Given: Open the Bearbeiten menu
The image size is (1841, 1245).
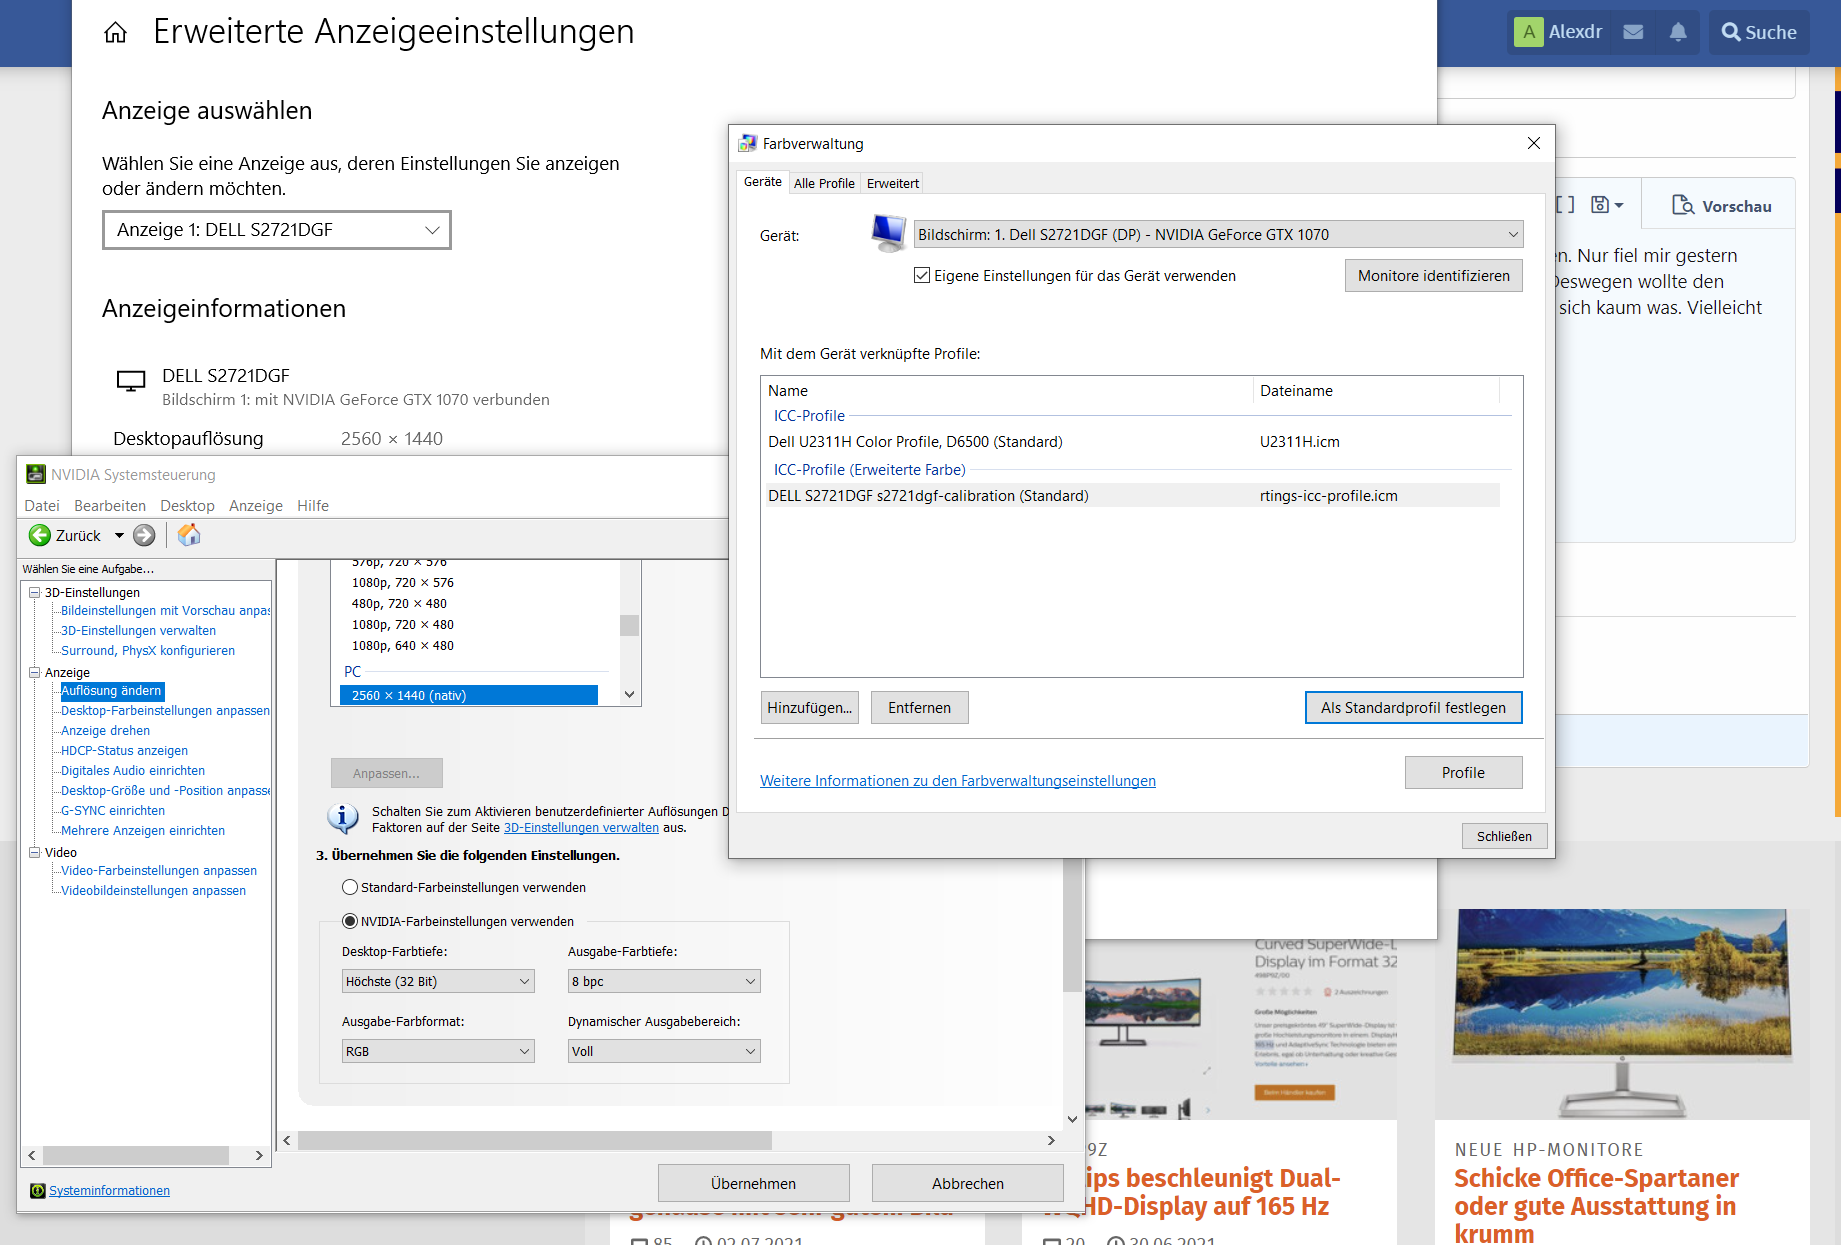Looking at the screenshot, I should (110, 505).
